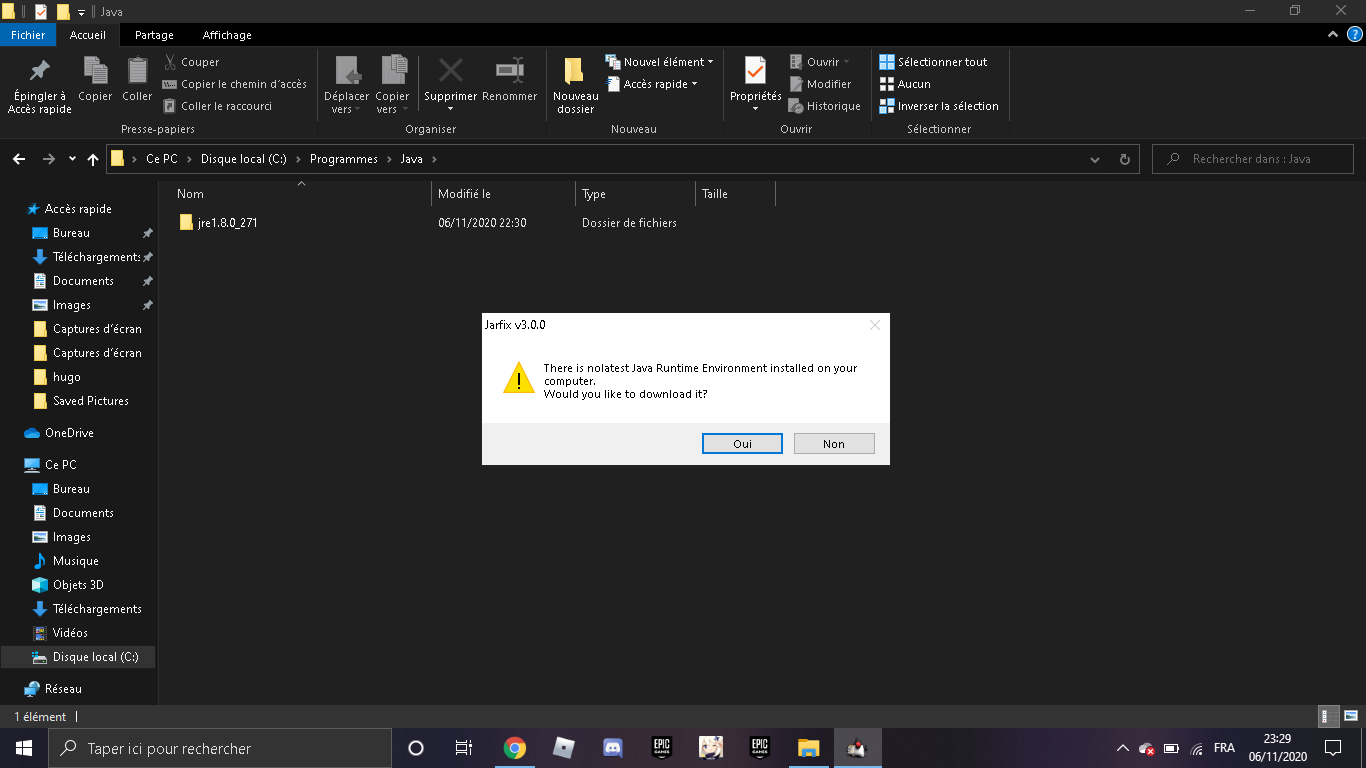Click the Rechercher dans : Java field
This screenshot has height=768, width=1366.
[x=1253, y=159]
